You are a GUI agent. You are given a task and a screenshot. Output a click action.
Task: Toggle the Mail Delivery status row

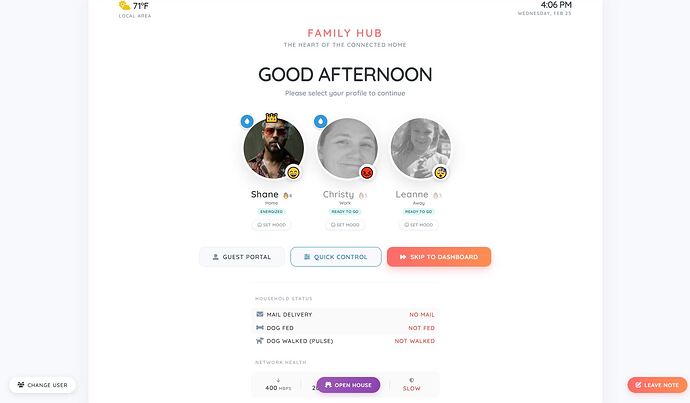click(345, 314)
